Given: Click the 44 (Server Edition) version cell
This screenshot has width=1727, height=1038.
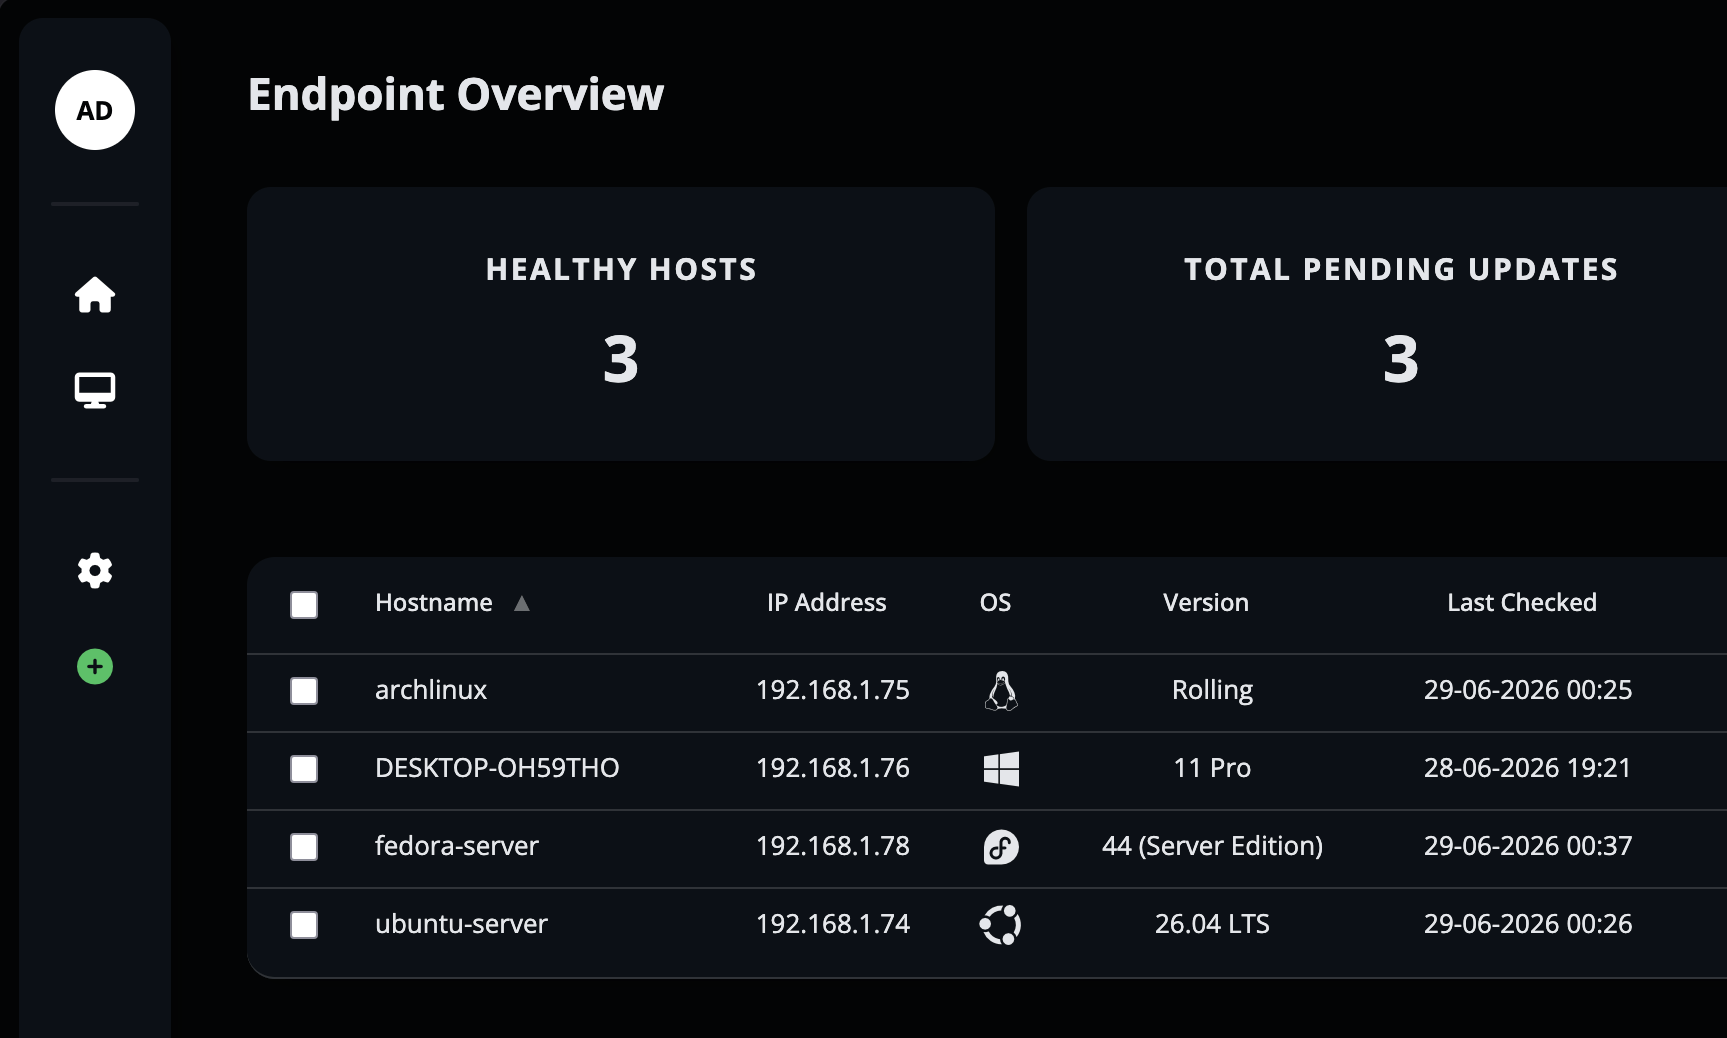Looking at the screenshot, I should pos(1212,846).
